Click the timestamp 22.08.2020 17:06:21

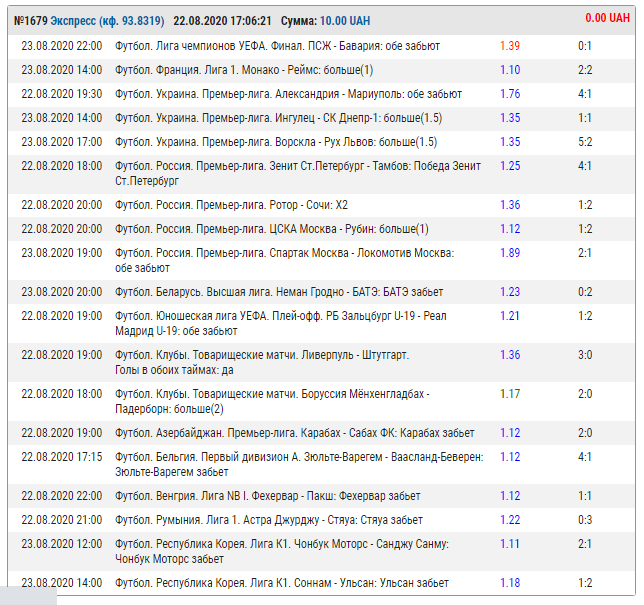coord(222,21)
